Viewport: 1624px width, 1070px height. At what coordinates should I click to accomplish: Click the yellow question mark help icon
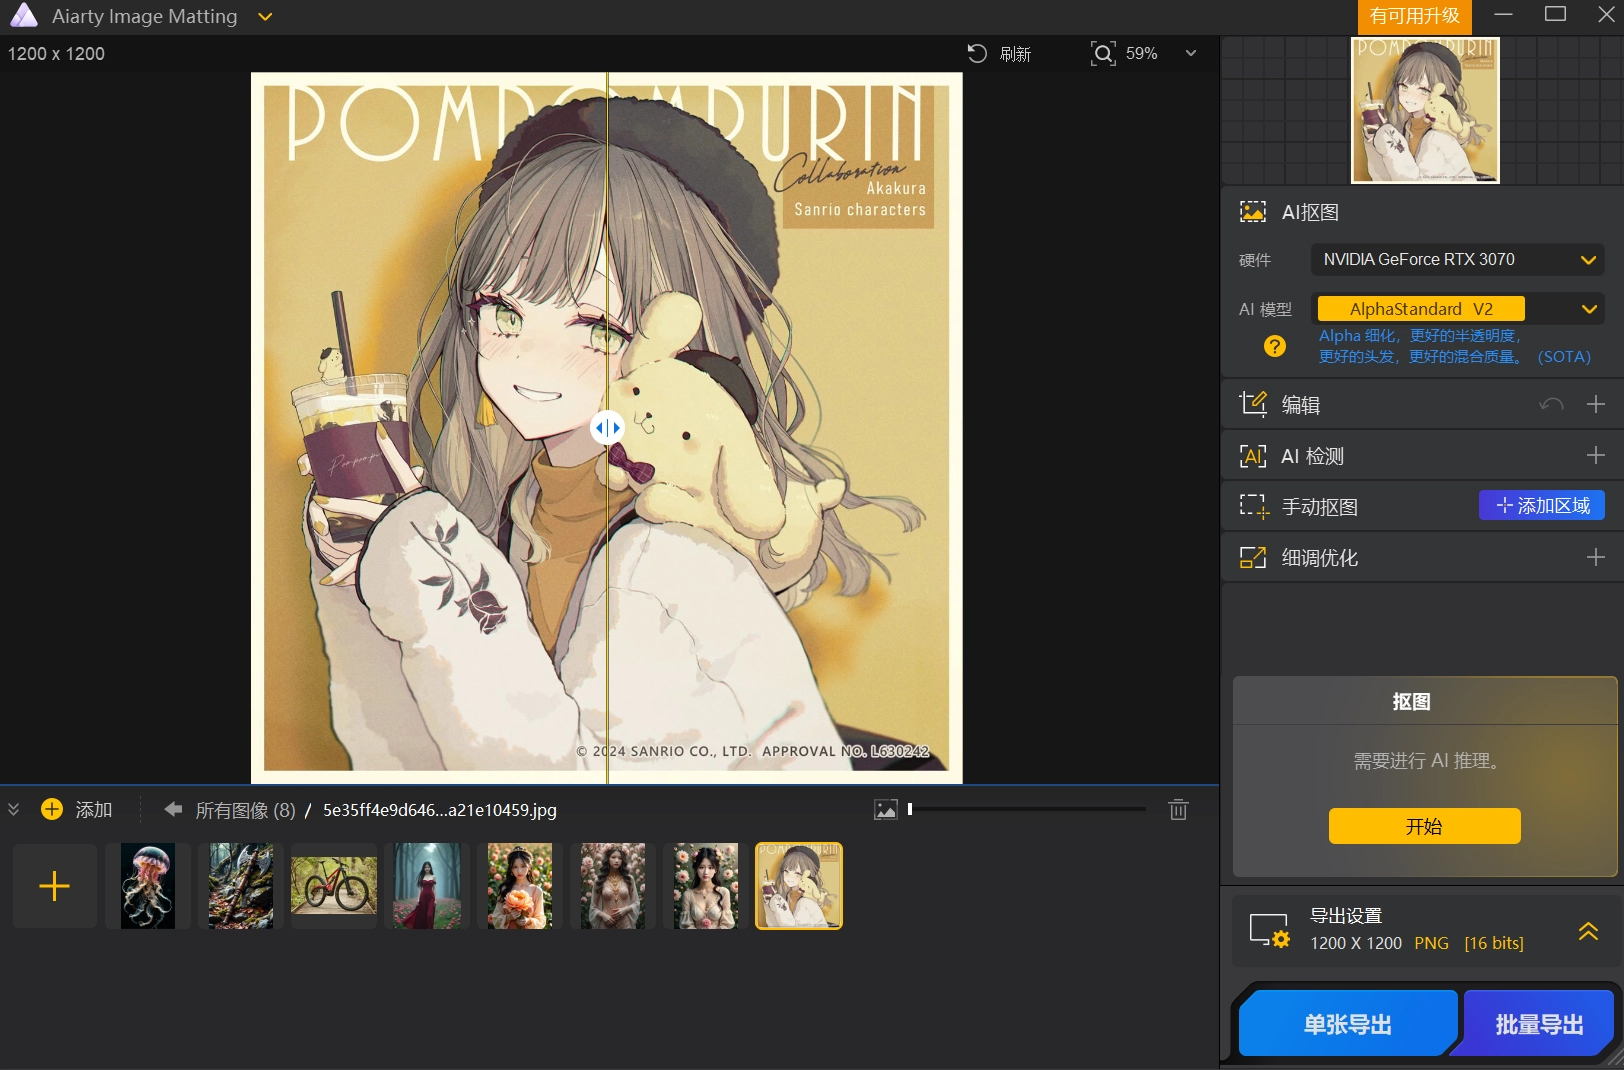click(x=1275, y=346)
